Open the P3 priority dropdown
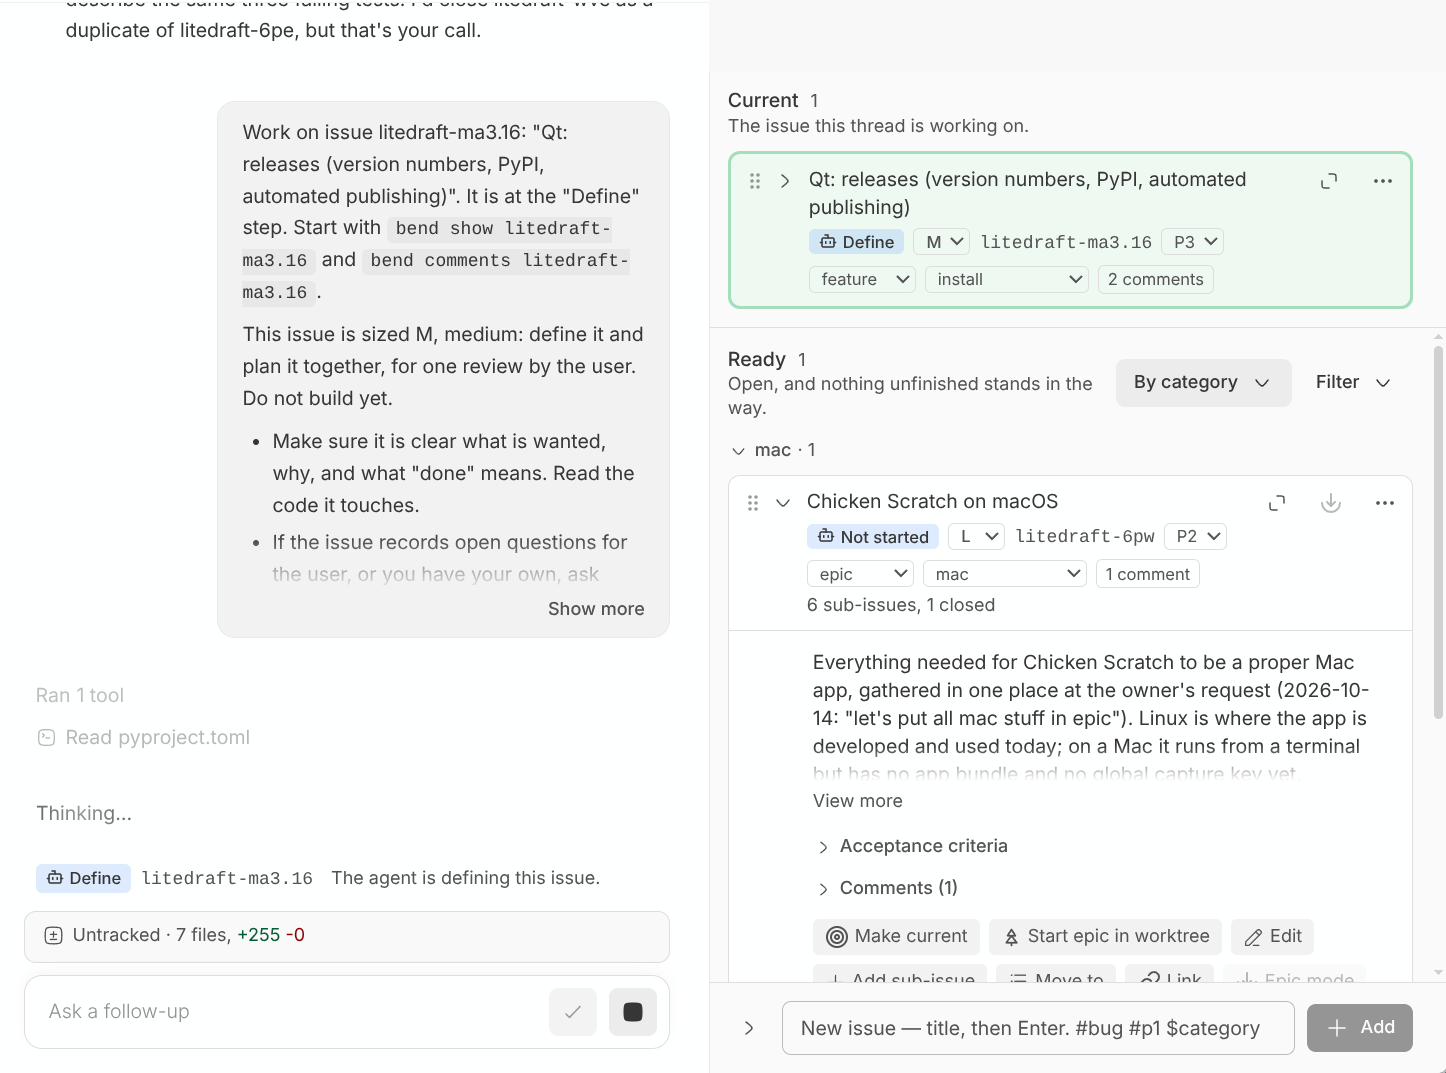The image size is (1446, 1073). point(1194,242)
